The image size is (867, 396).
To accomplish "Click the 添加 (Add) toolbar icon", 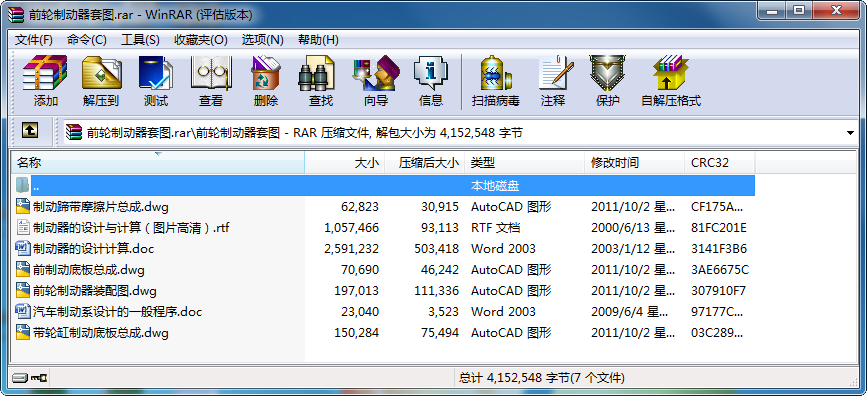I will pos(45,73).
